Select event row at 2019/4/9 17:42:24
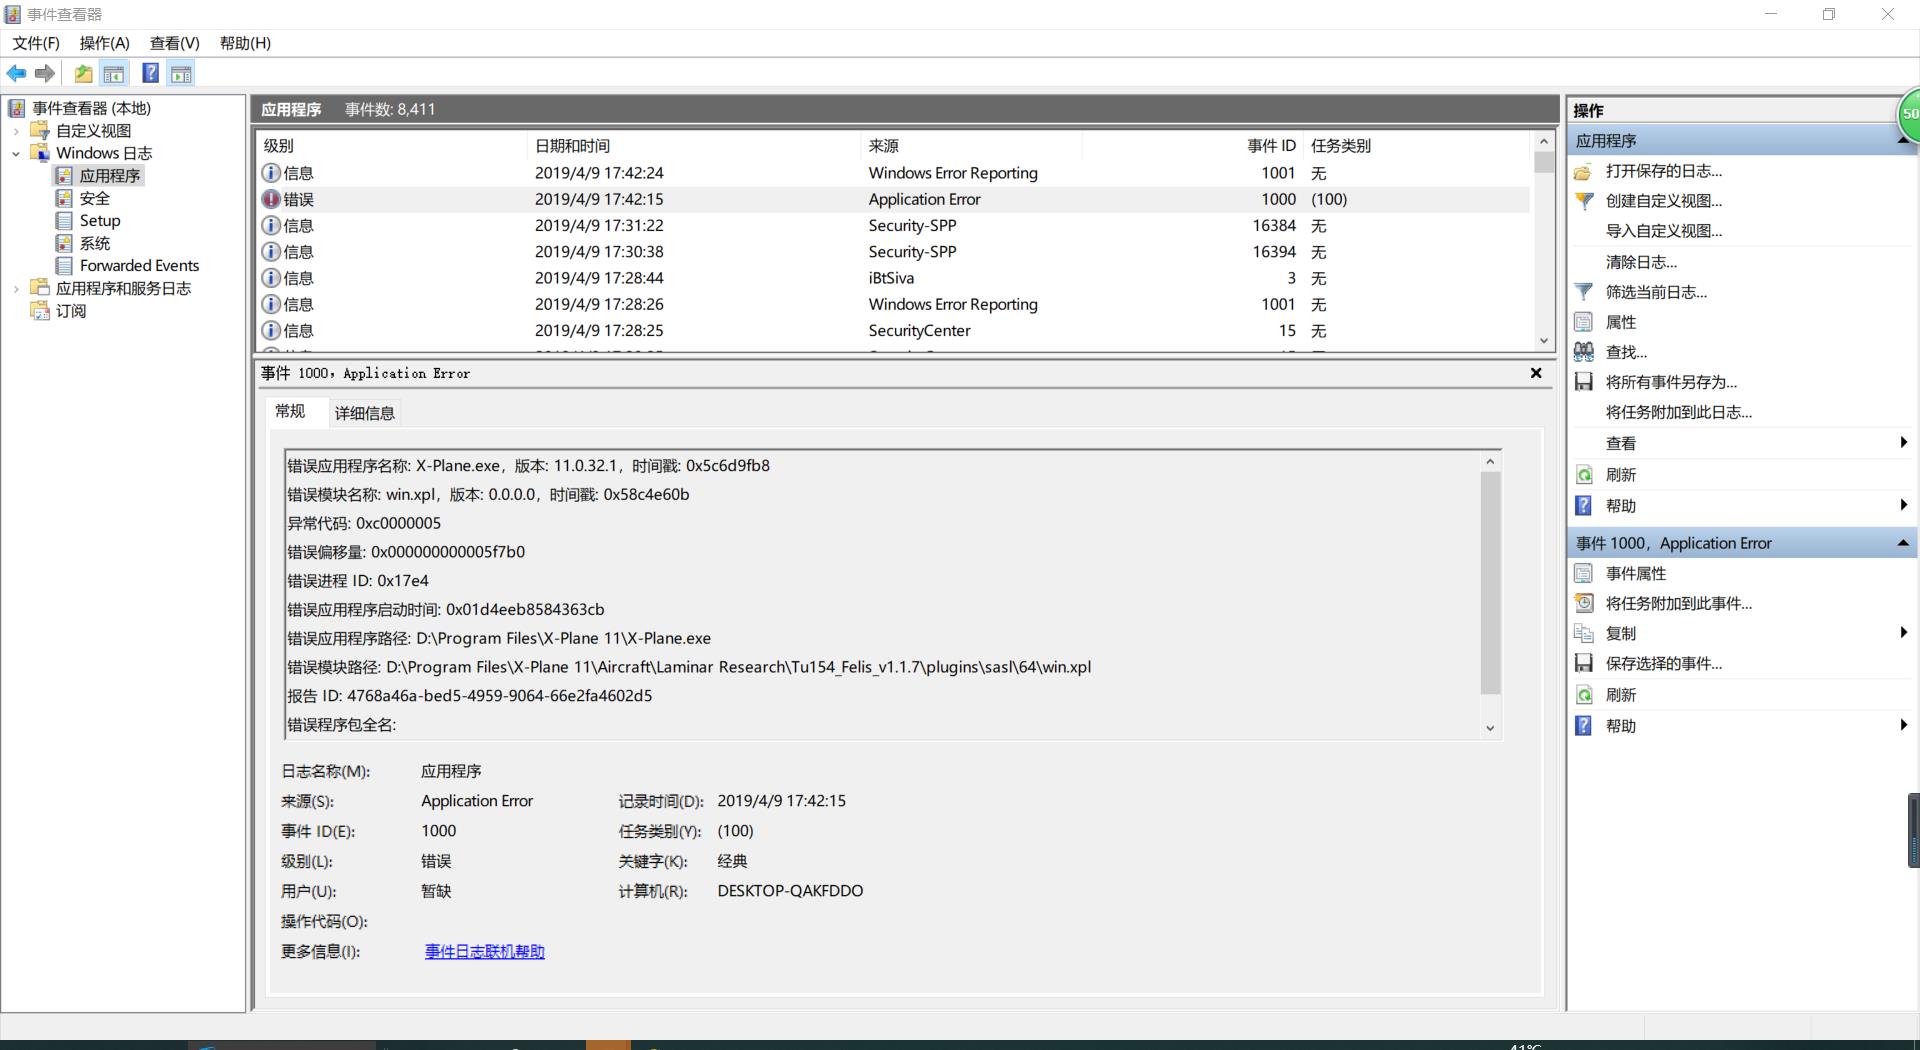Viewport: 1920px width, 1050px height. (x=893, y=173)
